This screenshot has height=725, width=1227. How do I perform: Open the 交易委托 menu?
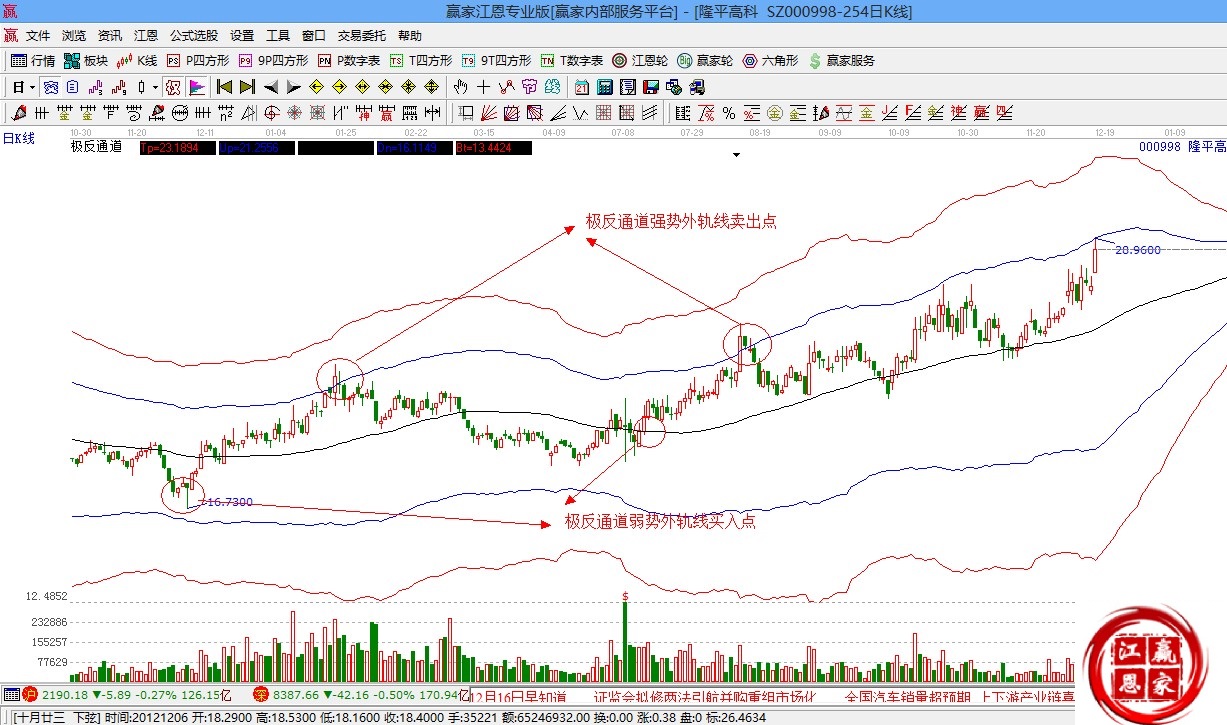pyautogui.click(x=362, y=35)
